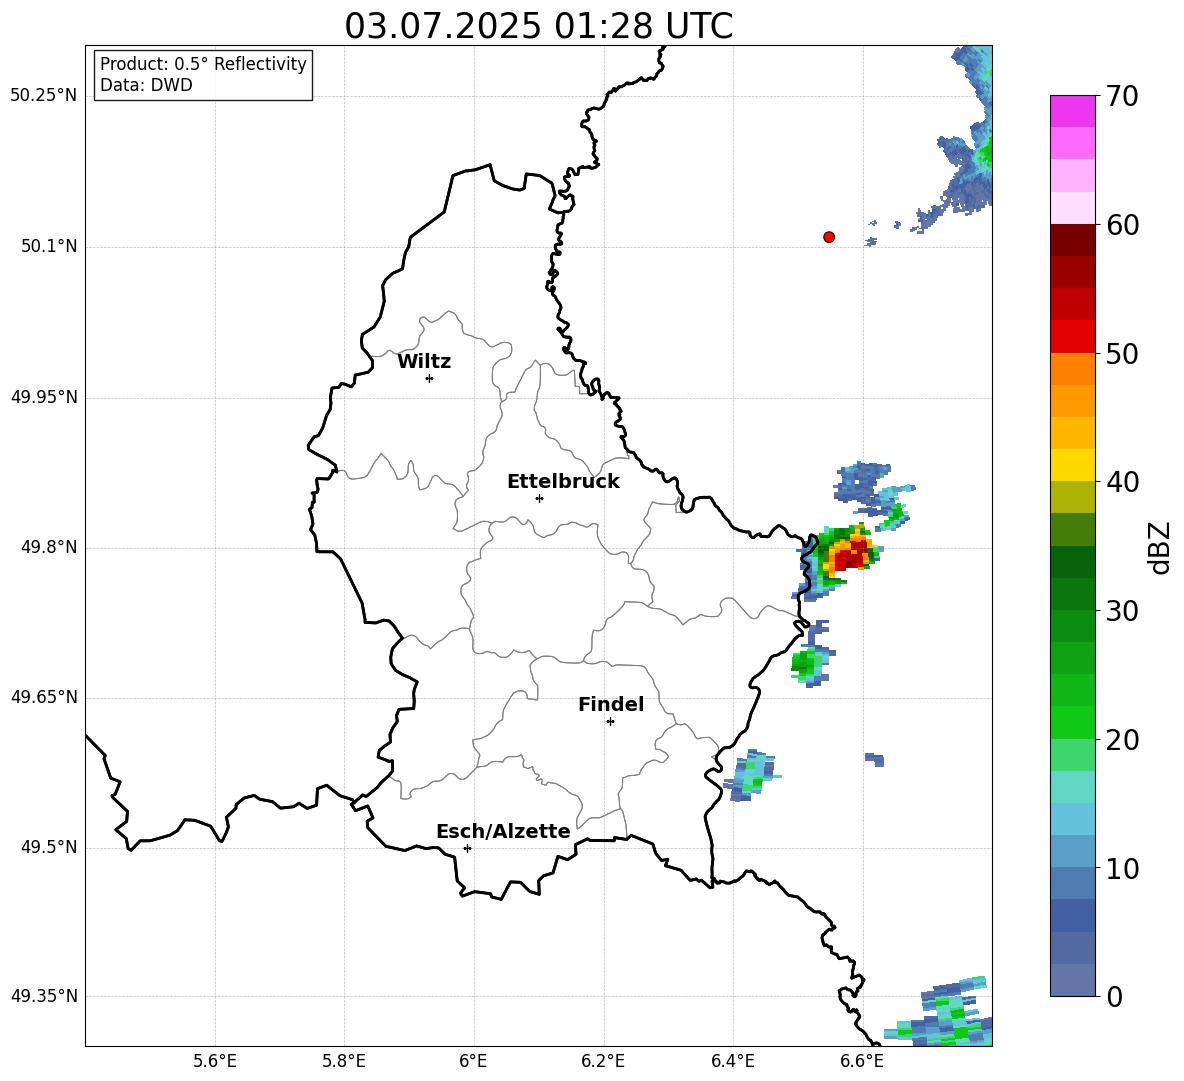Click the dark red 60 dBZ colorbar segment
The width and height of the screenshot is (1184, 1081).
1072,239
